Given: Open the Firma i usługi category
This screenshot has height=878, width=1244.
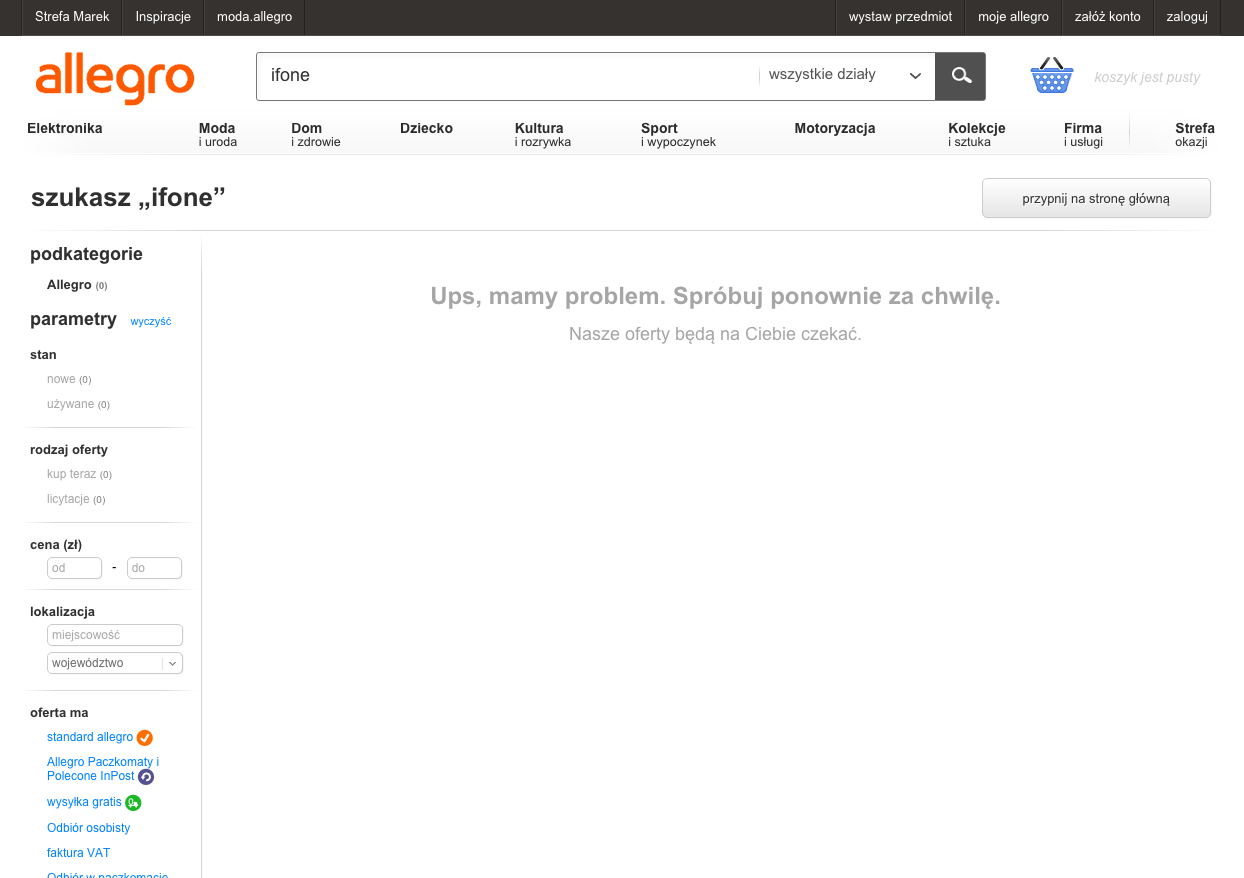Looking at the screenshot, I should point(1083,135).
